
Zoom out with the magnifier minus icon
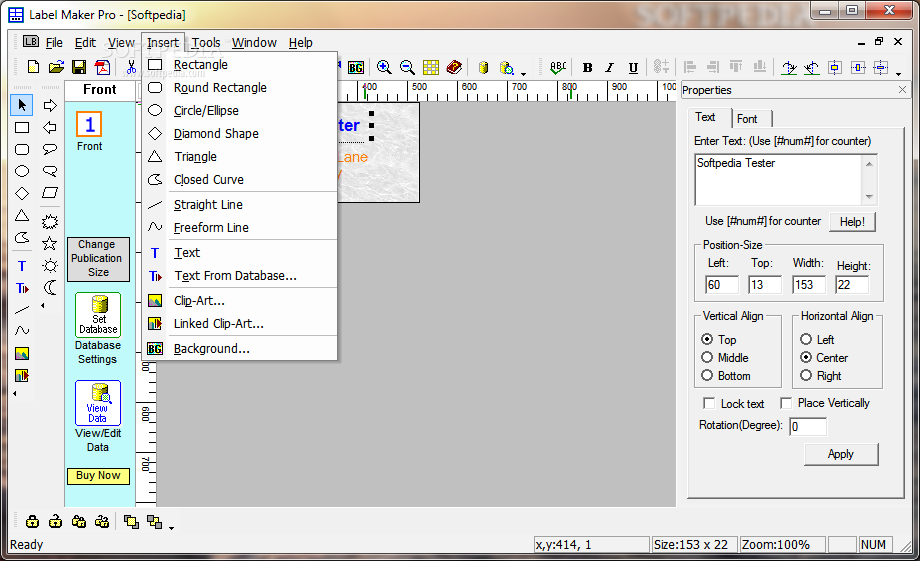[407, 67]
